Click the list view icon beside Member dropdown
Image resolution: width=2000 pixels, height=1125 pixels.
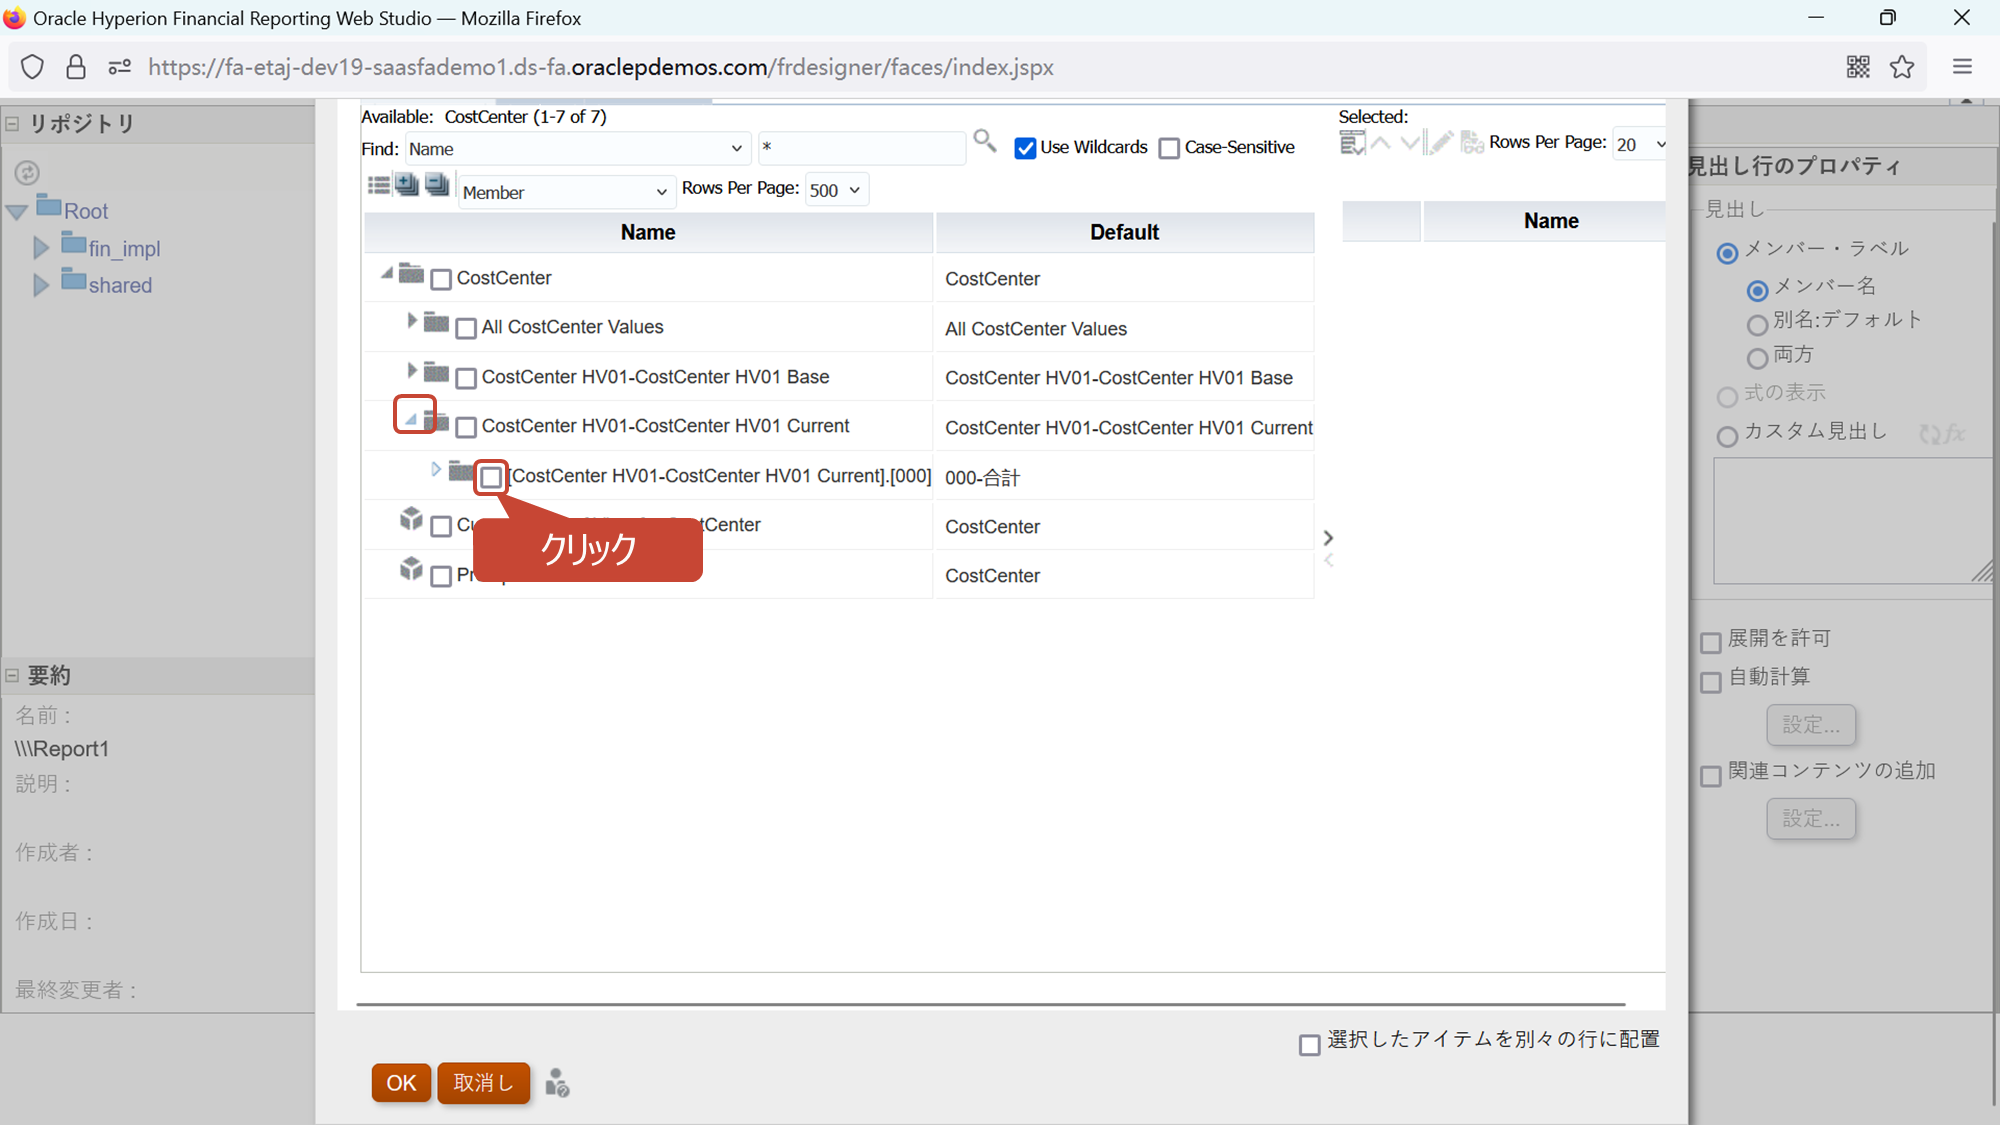click(x=378, y=185)
